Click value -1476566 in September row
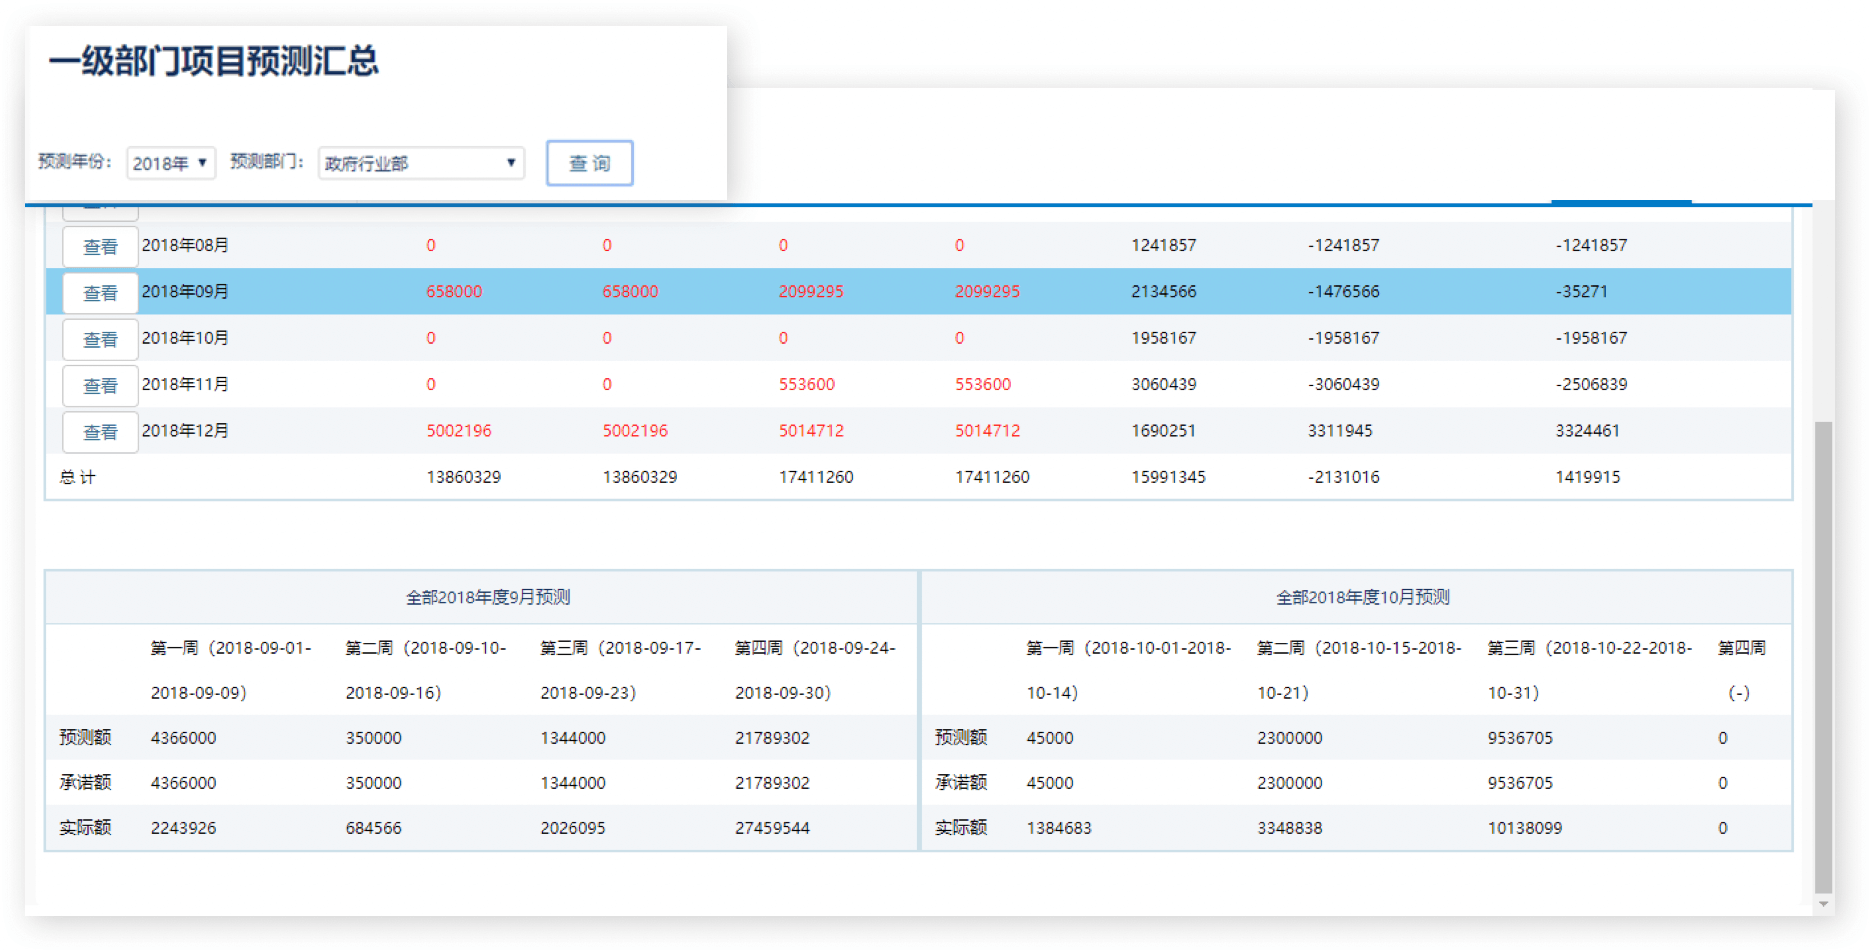 [x=1343, y=291]
